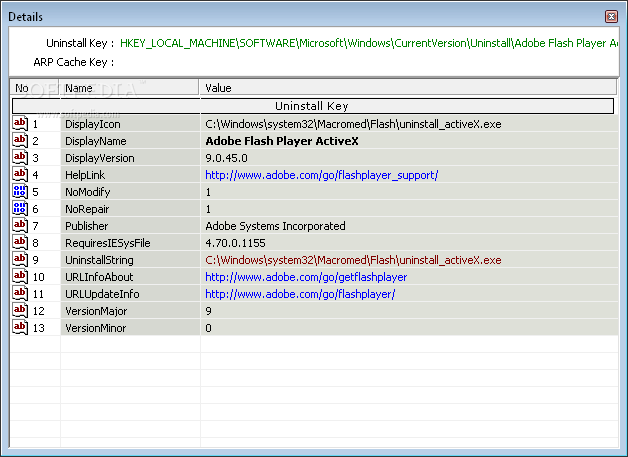This screenshot has height=457, width=628.
Task: Close the Details window
Action: coord(611,16)
